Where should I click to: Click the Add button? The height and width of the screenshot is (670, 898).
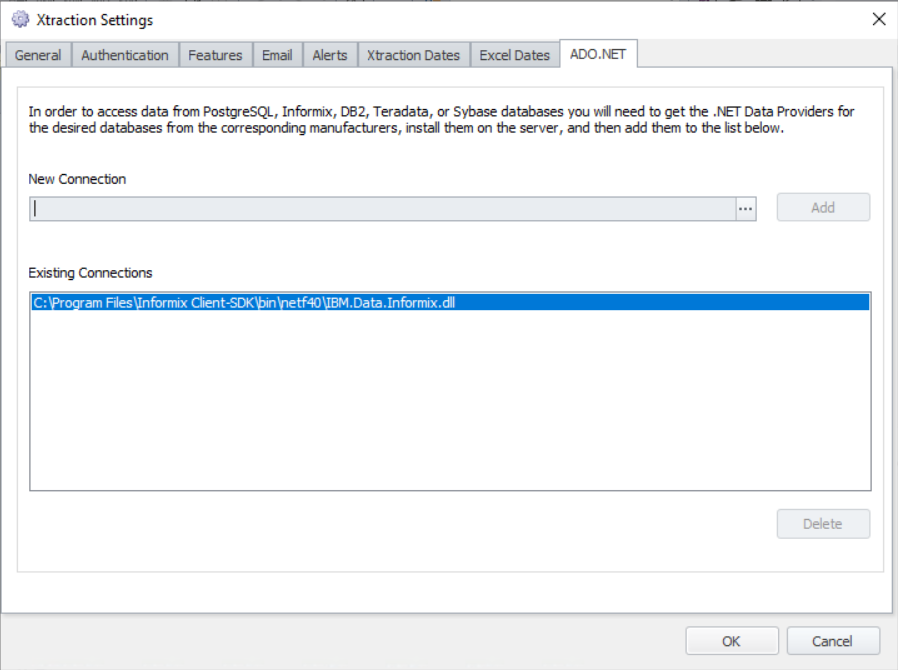pos(822,207)
